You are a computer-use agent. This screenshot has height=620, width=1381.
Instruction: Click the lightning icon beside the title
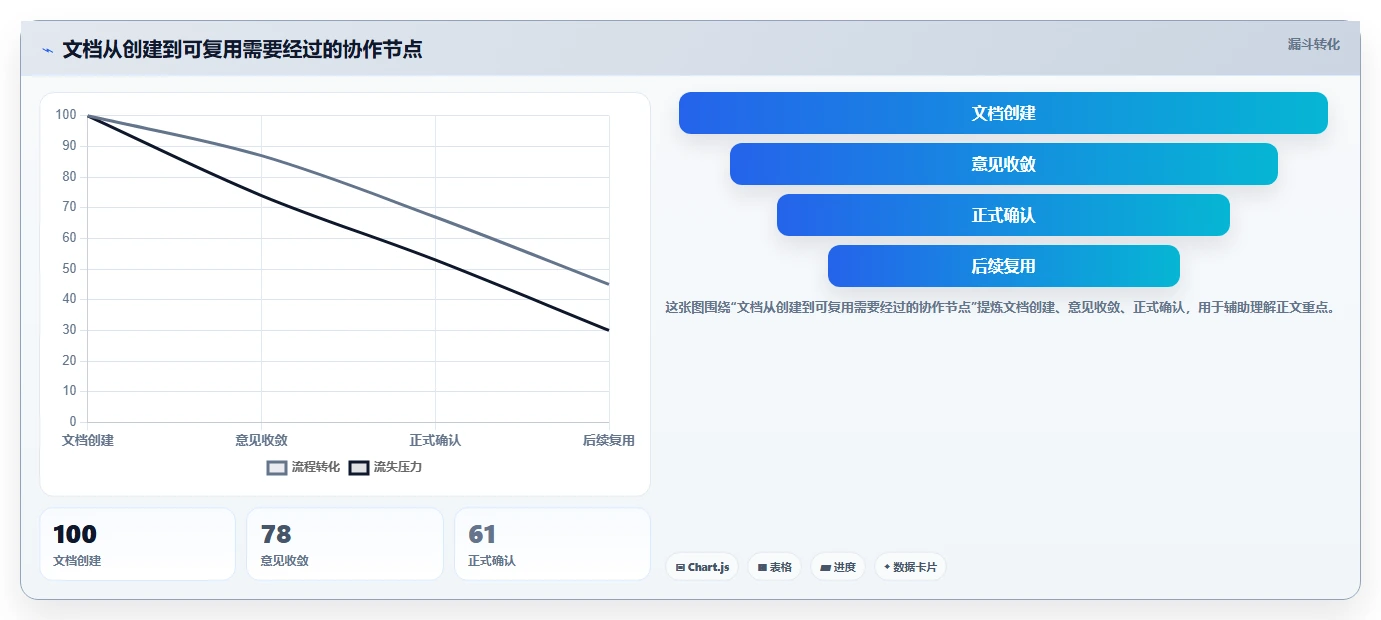pos(47,50)
